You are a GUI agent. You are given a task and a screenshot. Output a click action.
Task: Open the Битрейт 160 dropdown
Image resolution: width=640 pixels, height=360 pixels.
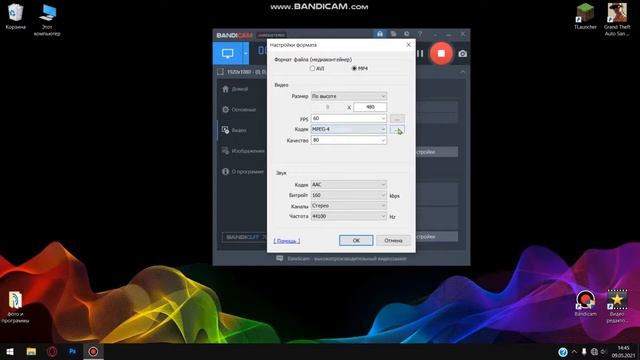[349, 195]
